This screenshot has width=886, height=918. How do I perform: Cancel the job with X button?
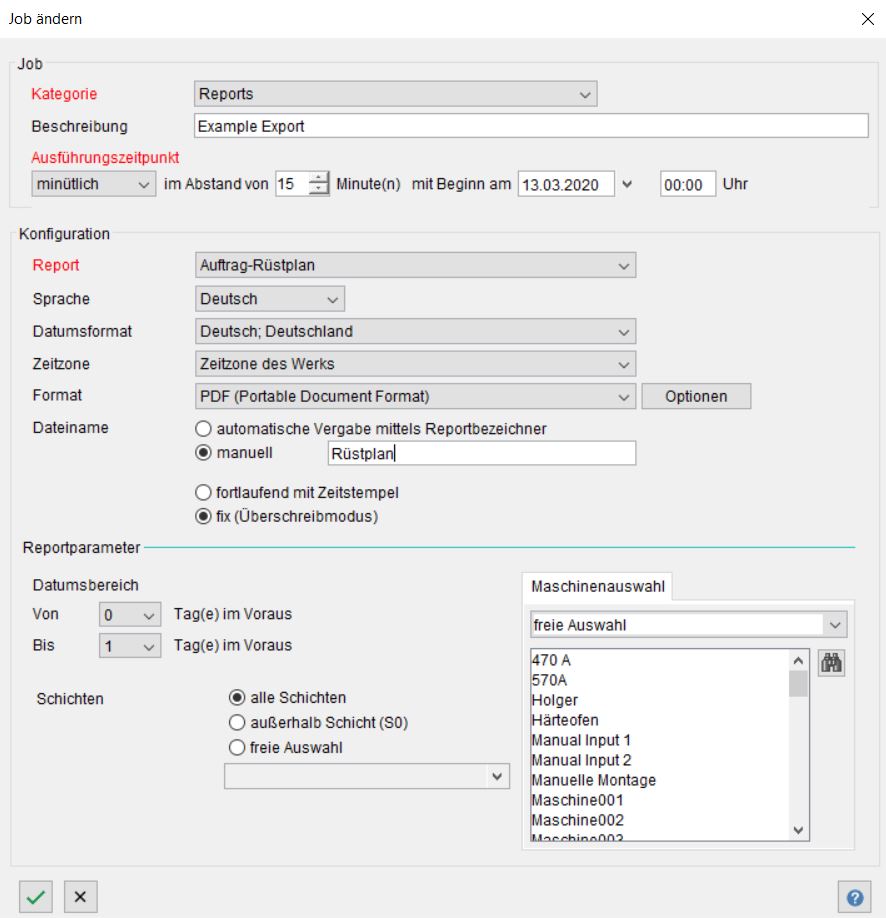(80, 896)
